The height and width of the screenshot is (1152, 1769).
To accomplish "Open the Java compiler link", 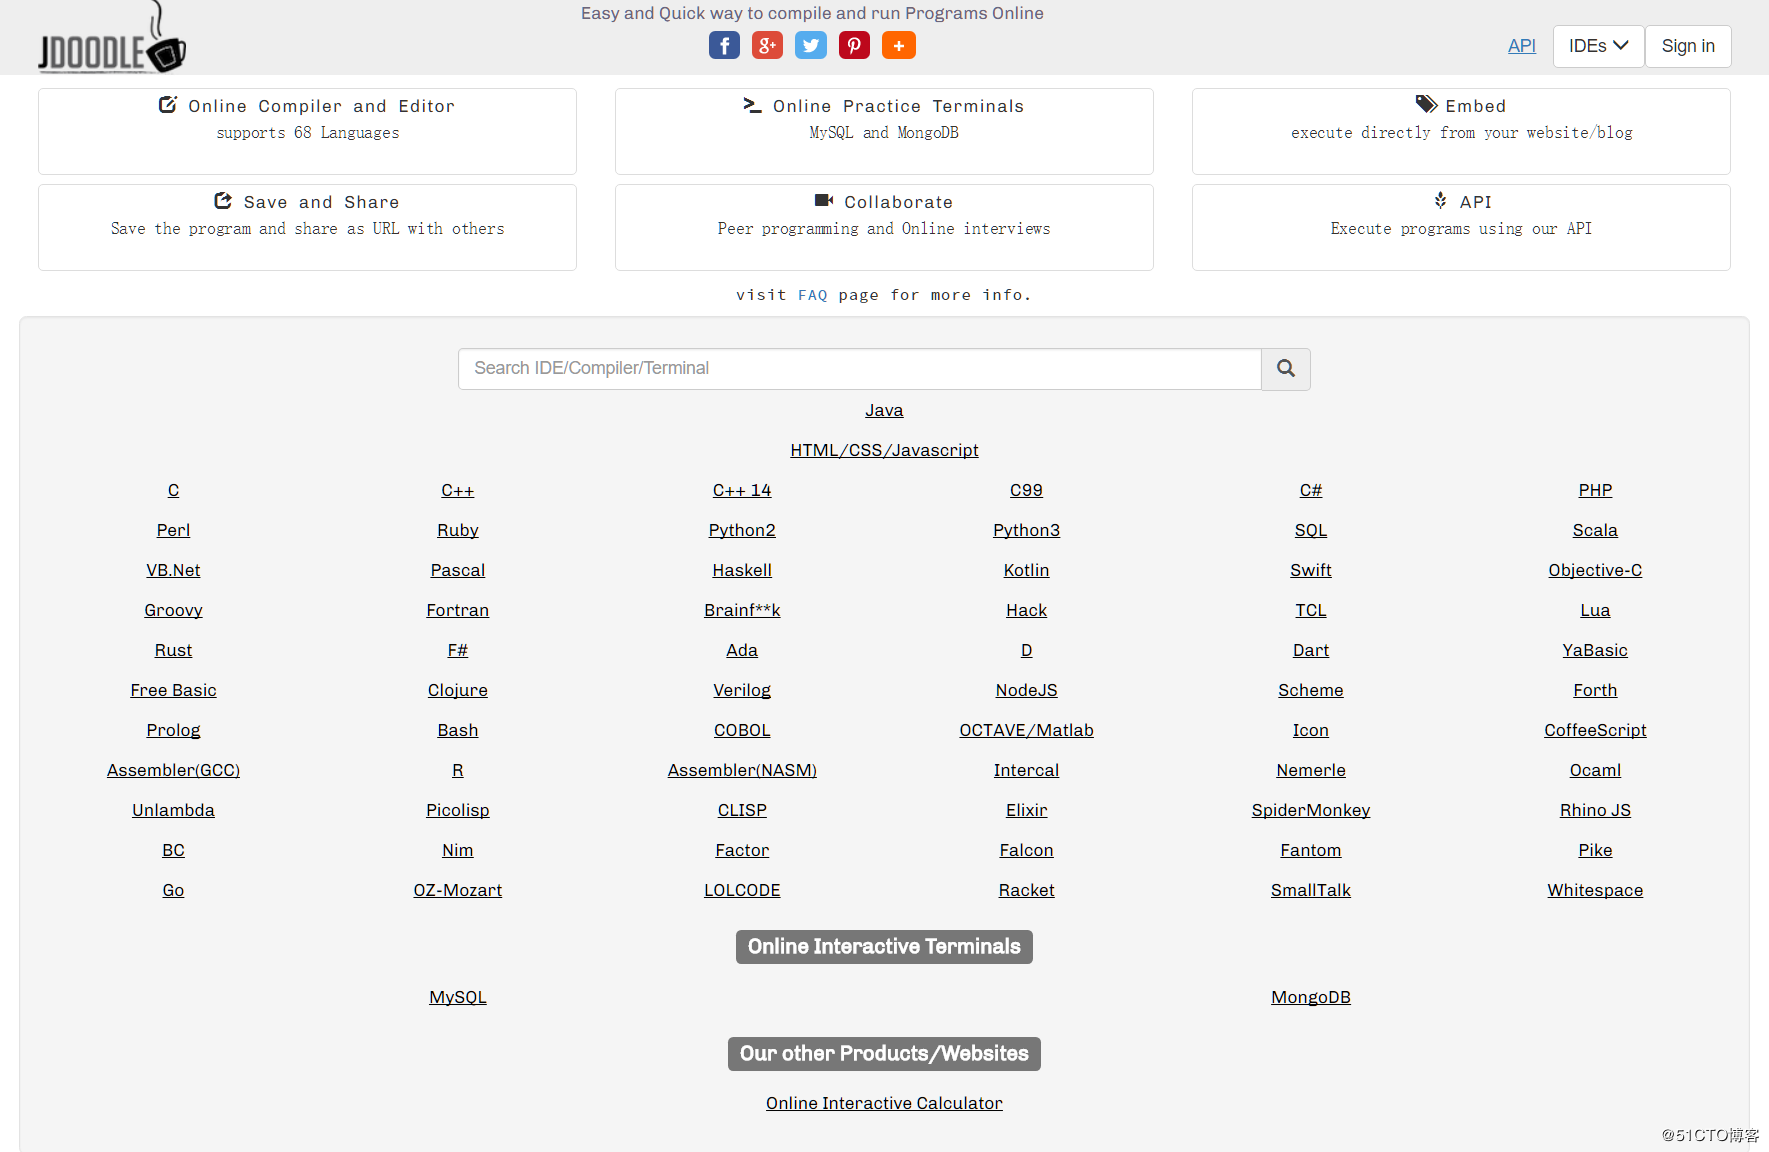I will [884, 410].
